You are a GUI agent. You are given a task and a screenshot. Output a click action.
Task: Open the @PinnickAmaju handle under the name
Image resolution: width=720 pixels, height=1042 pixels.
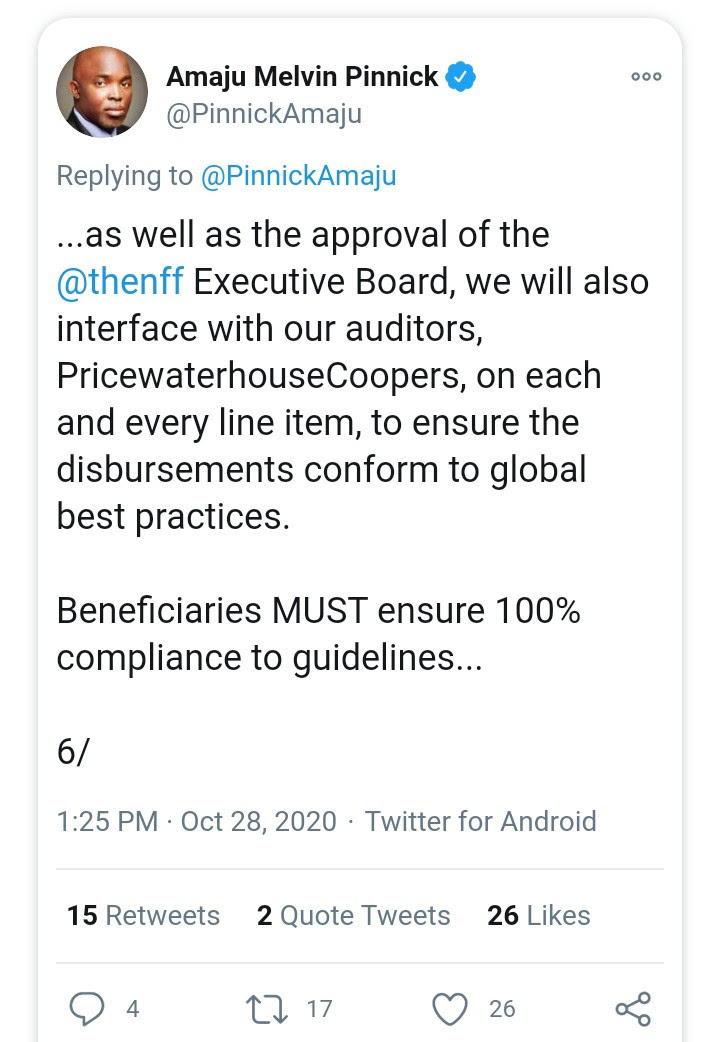point(264,114)
